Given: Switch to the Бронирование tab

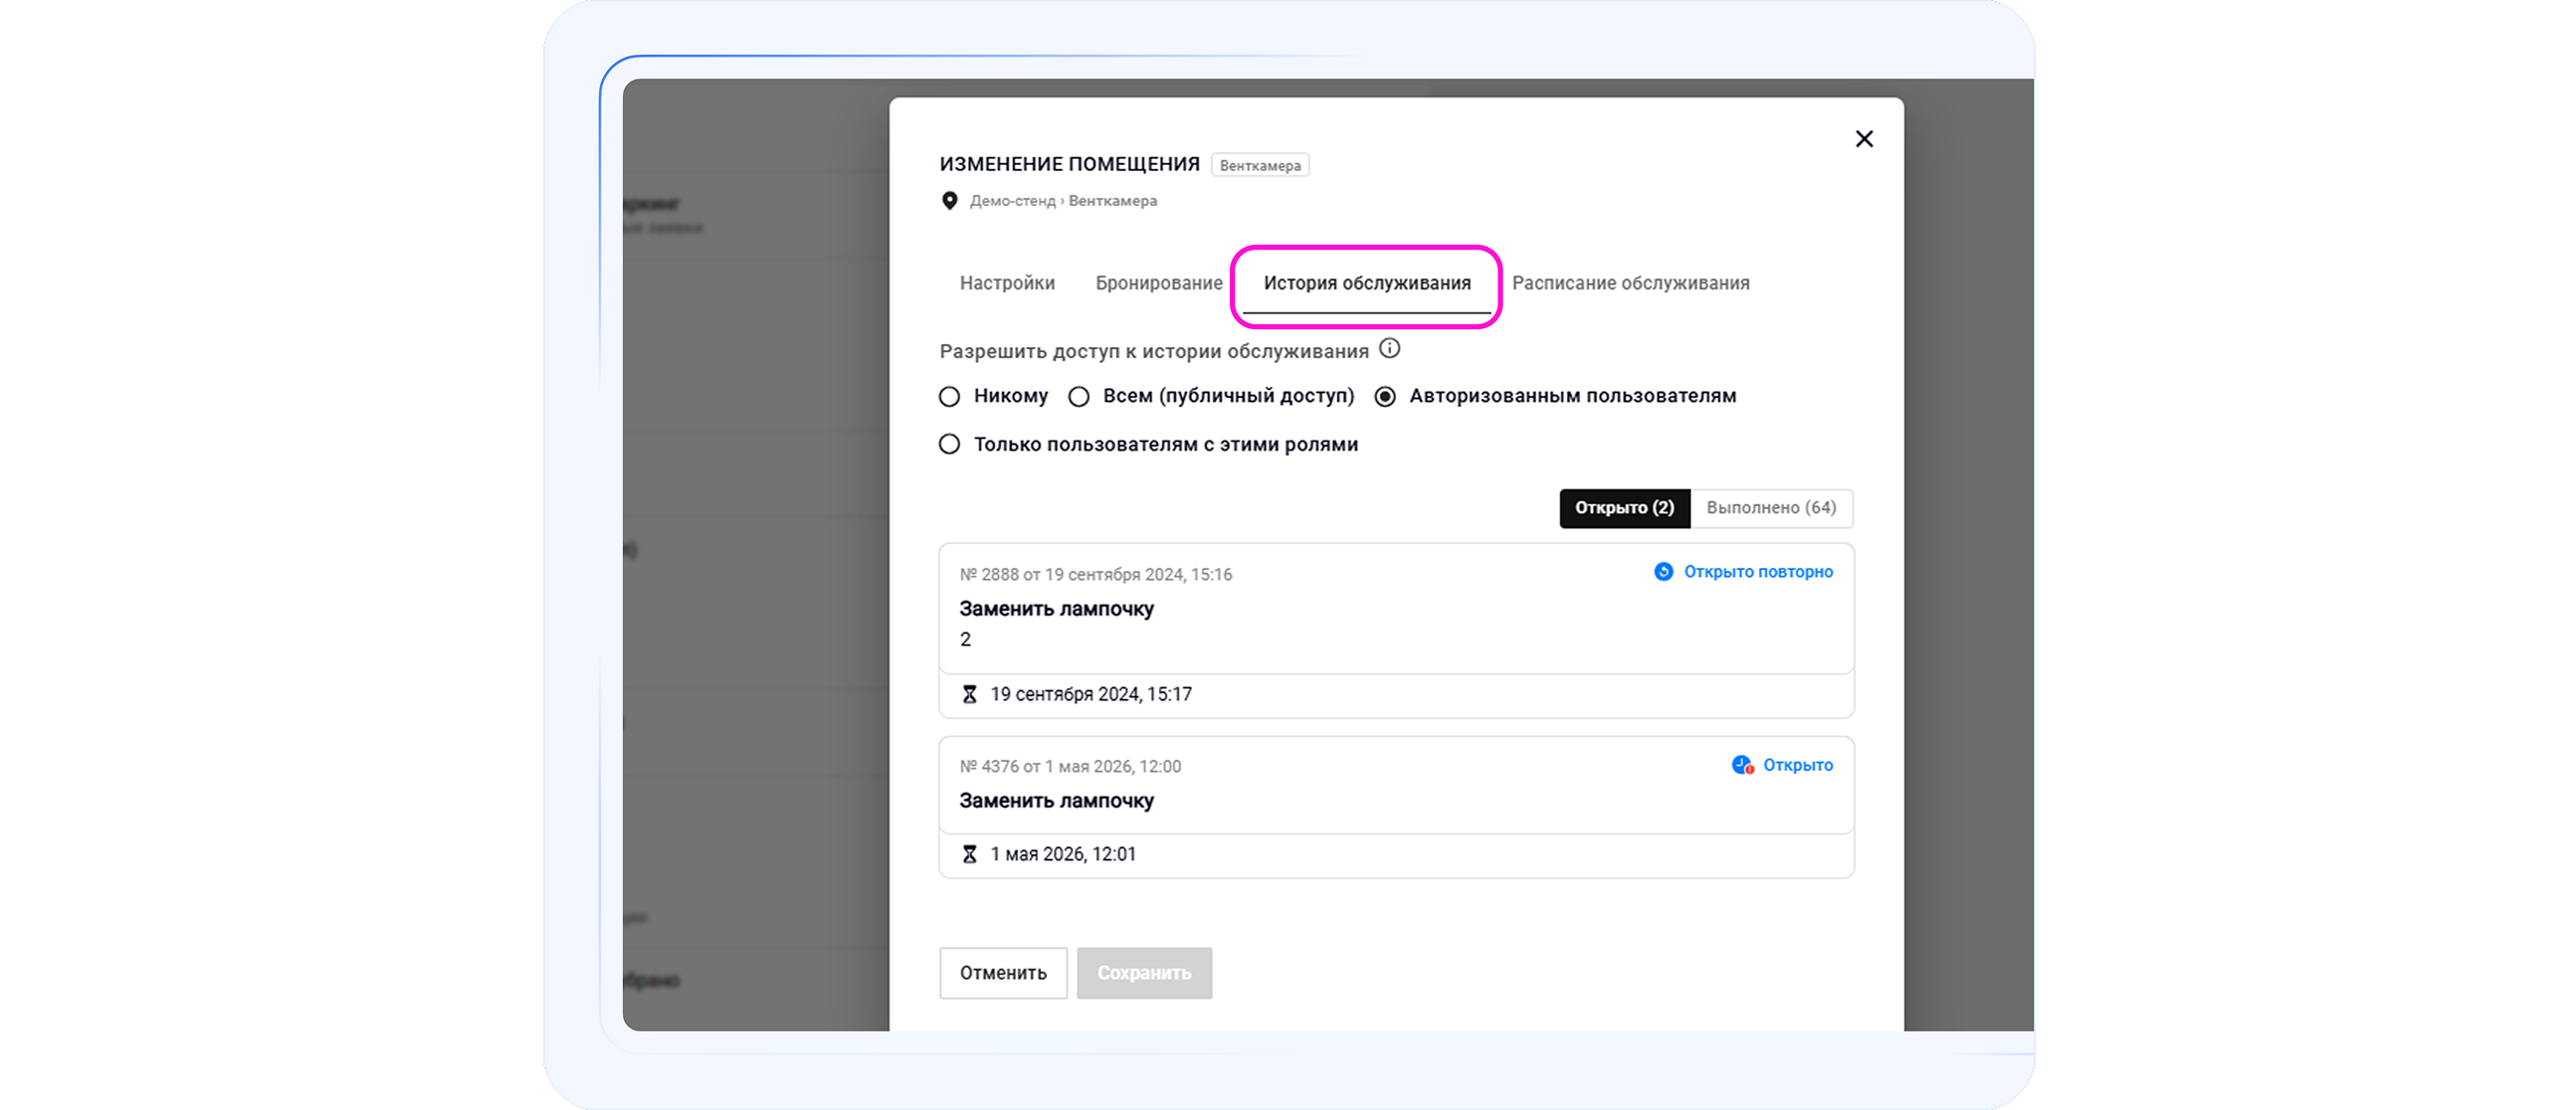Looking at the screenshot, I should point(1159,283).
